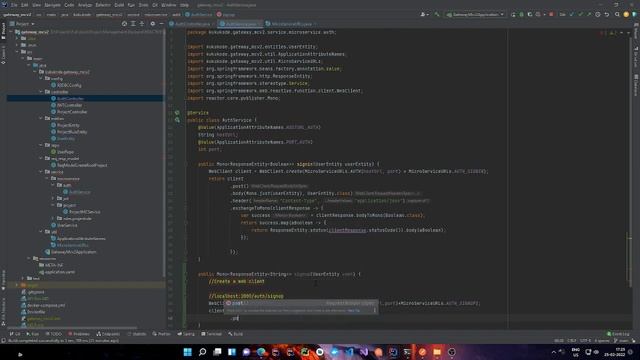This screenshot has height=360, width=640.
Task: Show Git history clock icon
Action: click(598, 14)
